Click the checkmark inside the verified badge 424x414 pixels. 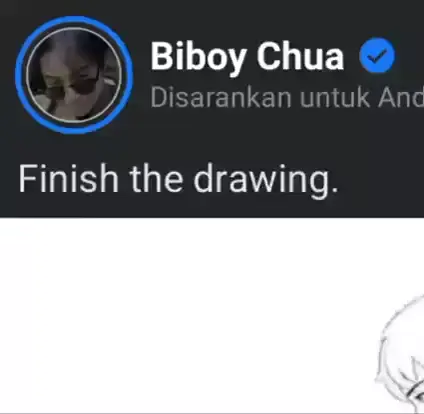click(x=377, y=57)
